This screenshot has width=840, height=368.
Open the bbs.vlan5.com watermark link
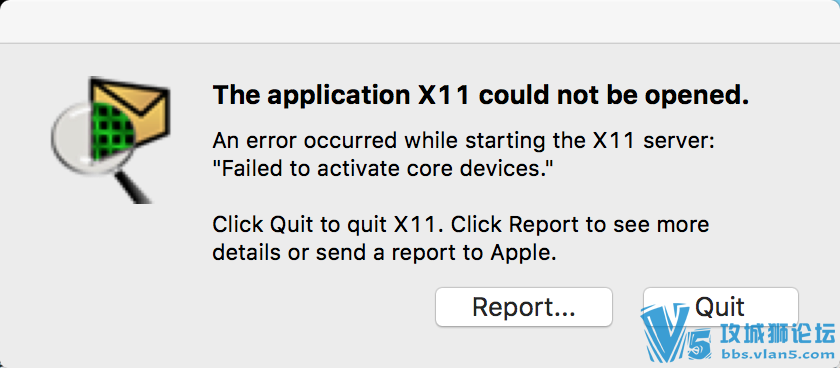click(x=777, y=355)
